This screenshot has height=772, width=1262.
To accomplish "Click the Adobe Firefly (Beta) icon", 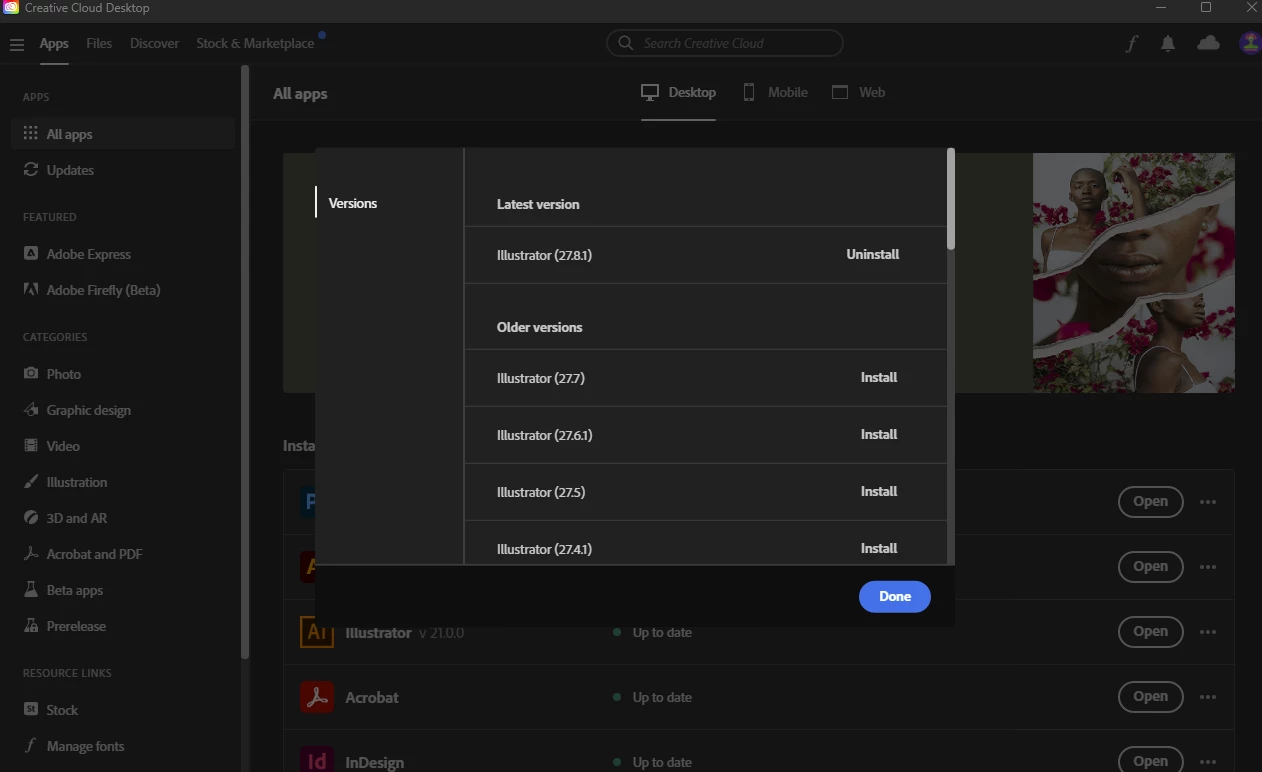I will pos(31,289).
